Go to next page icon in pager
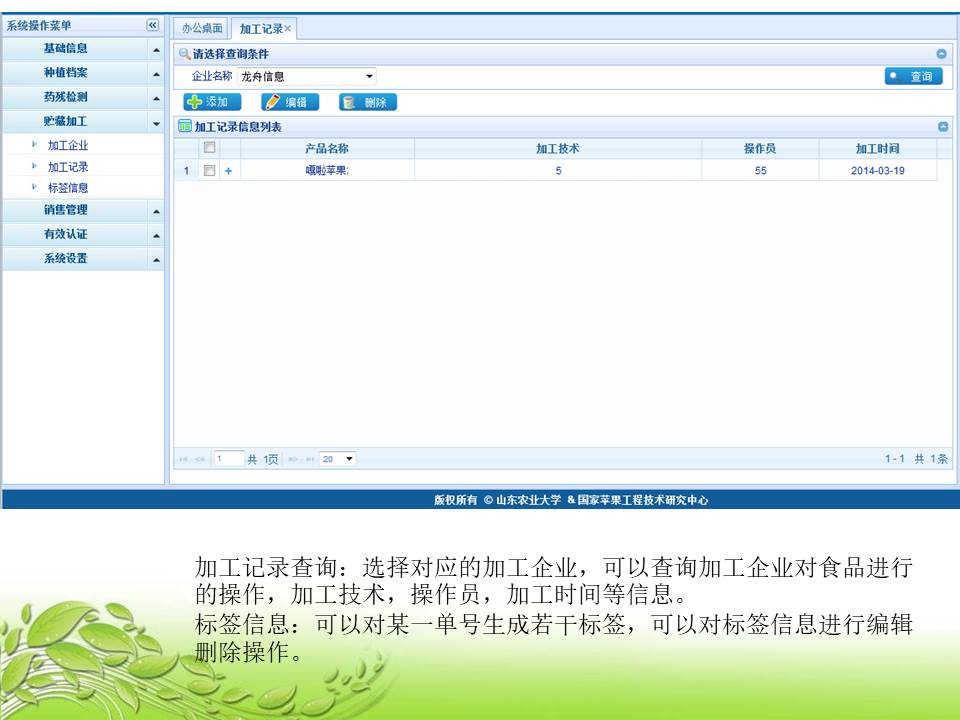The image size is (960, 720). coord(293,459)
